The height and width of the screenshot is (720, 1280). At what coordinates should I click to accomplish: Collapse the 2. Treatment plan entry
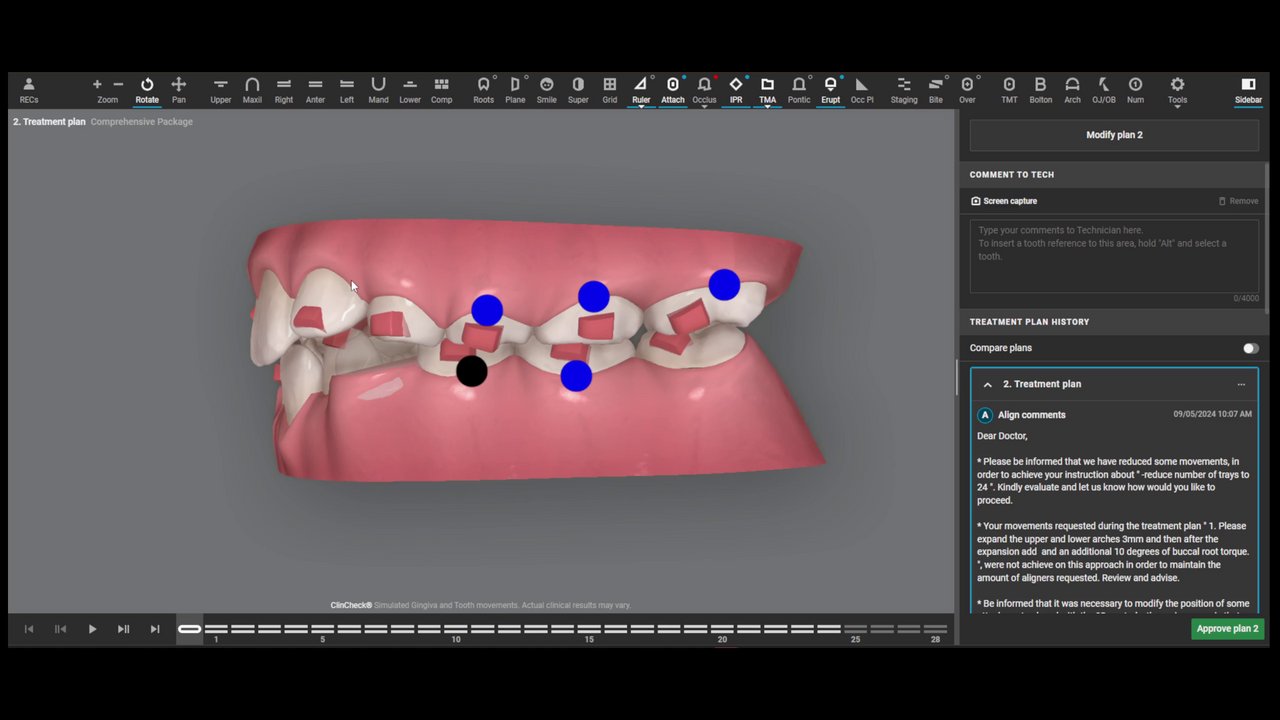(x=987, y=384)
